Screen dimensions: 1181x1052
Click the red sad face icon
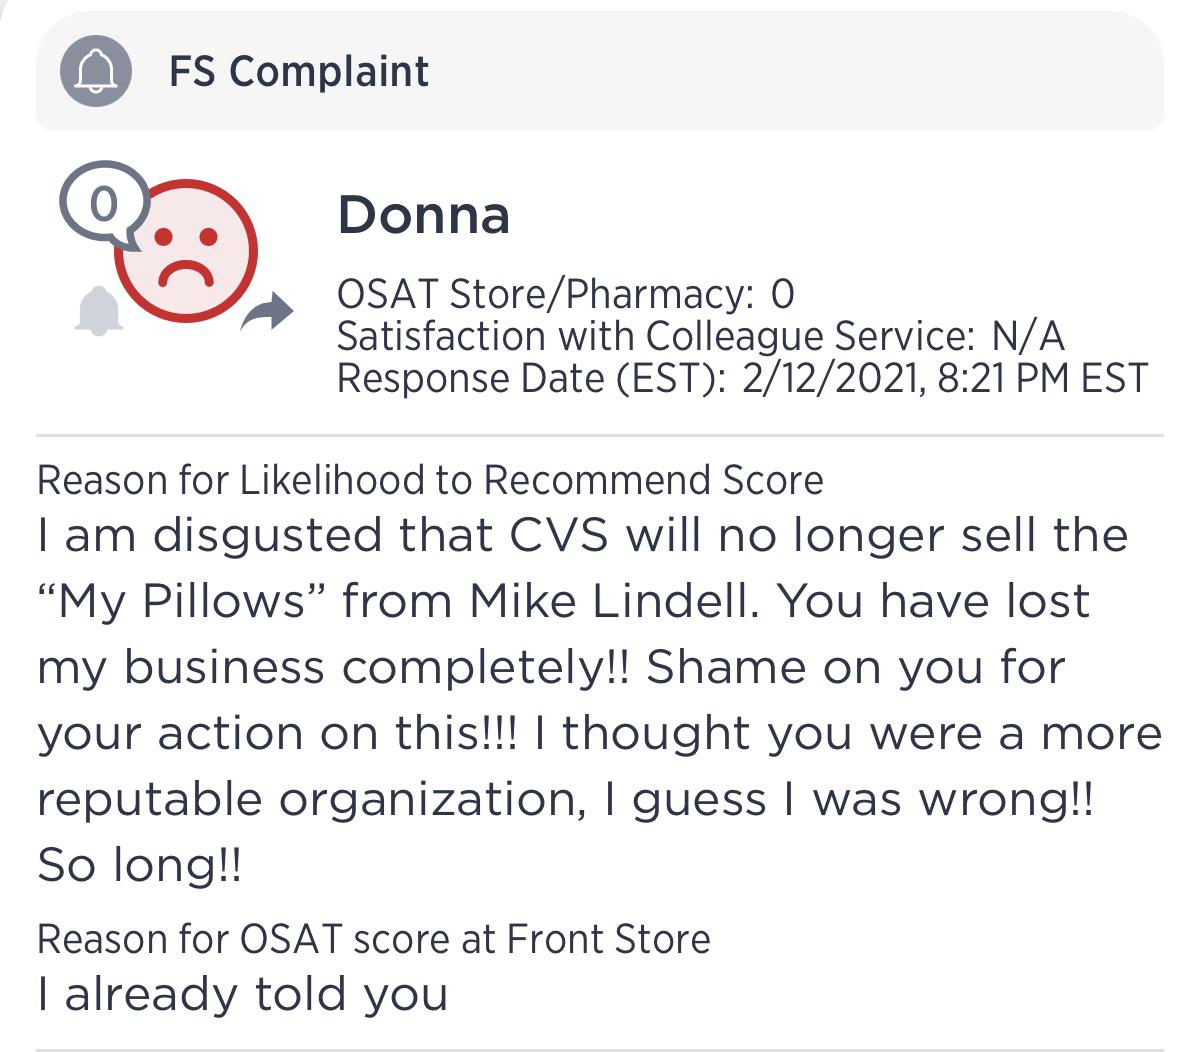point(186,251)
